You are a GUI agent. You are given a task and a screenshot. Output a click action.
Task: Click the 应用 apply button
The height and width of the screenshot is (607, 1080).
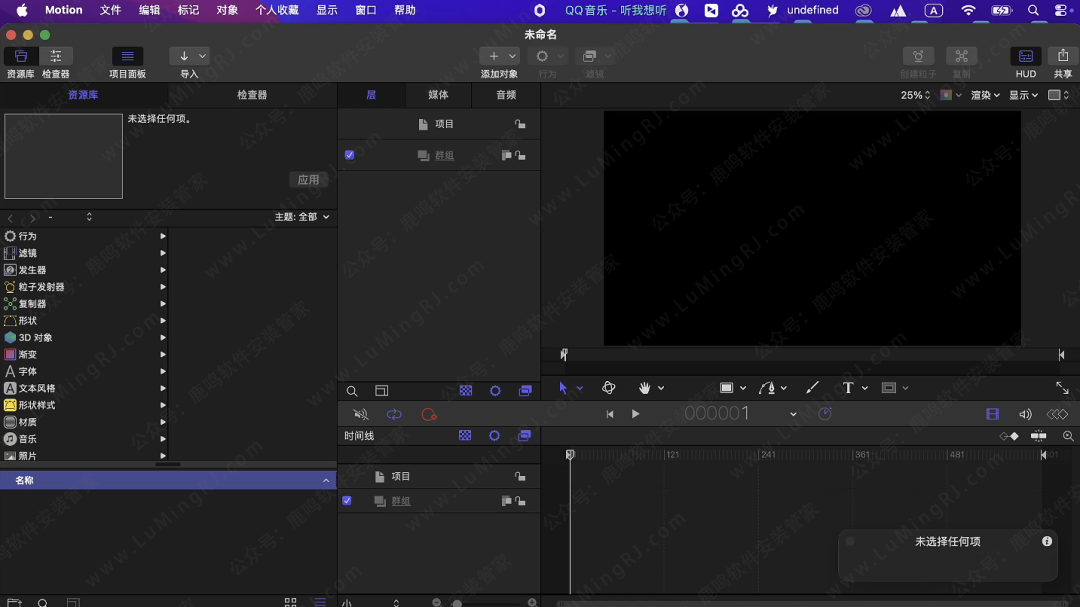pyautogui.click(x=308, y=180)
